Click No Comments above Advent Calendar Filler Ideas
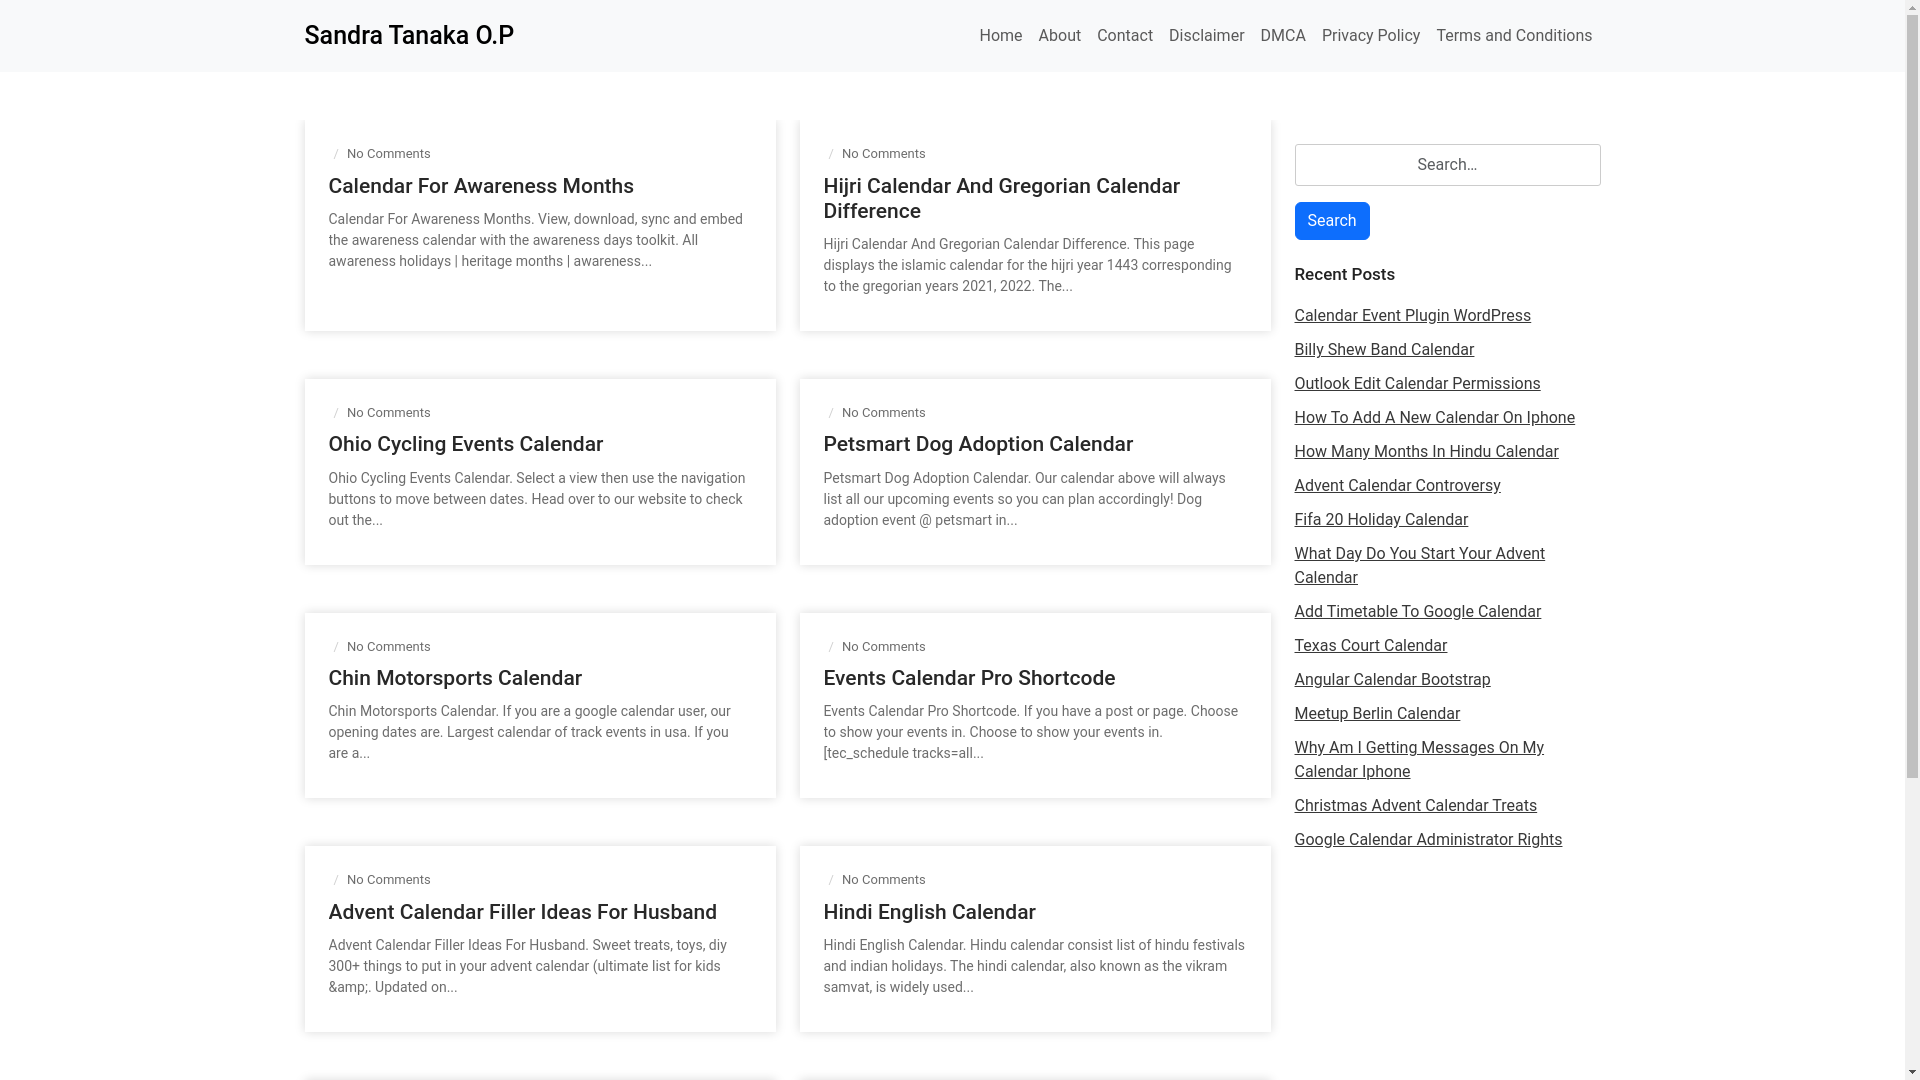The image size is (1920, 1080). pos(388,880)
